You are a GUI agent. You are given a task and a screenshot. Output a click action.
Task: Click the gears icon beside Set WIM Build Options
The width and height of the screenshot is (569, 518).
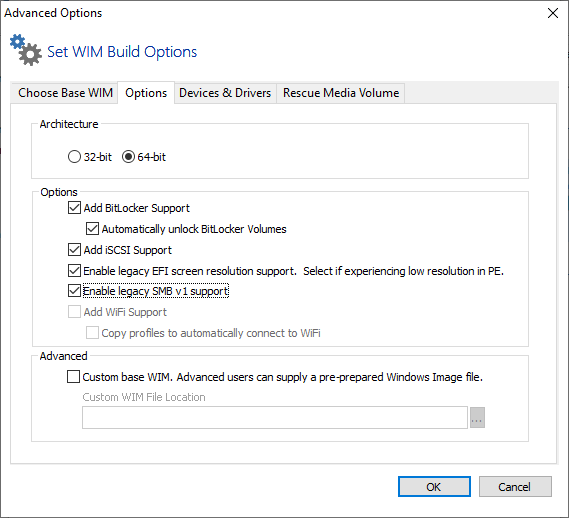pyautogui.click(x=26, y=50)
